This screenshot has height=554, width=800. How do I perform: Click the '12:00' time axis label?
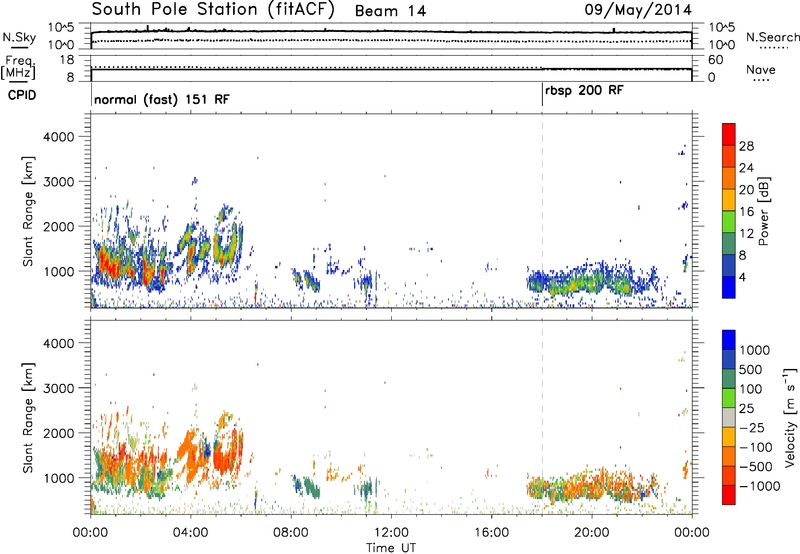(x=391, y=533)
